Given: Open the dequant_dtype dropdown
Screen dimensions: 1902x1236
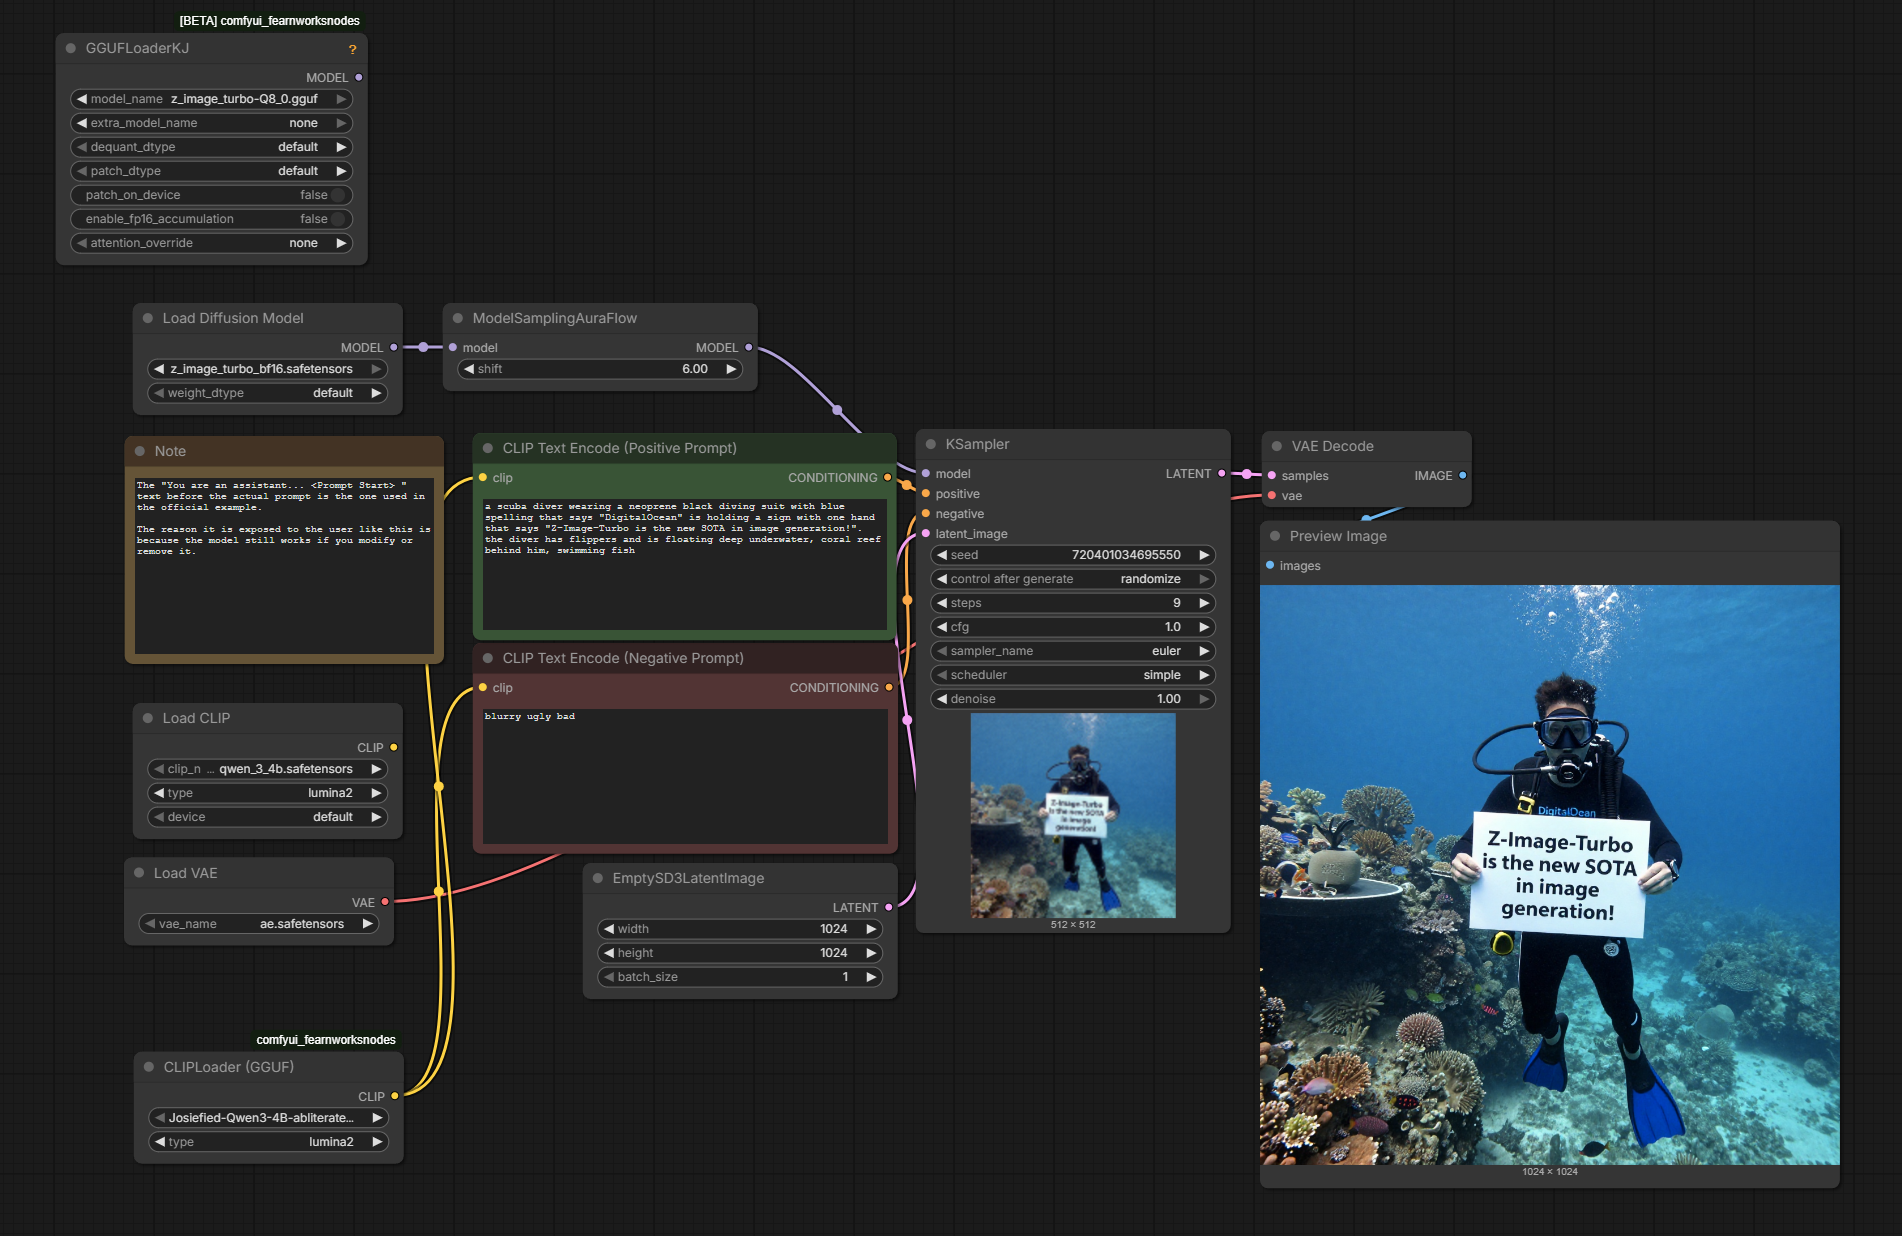Looking at the screenshot, I should 212,147.
